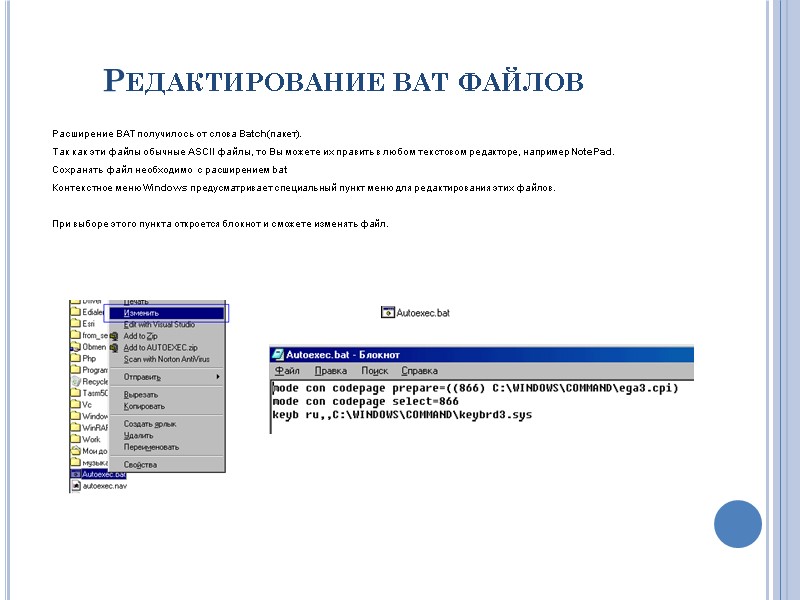This screenshot has height=600, width=800.
Task: Select the Program folder icon
Action: (76, 370)
